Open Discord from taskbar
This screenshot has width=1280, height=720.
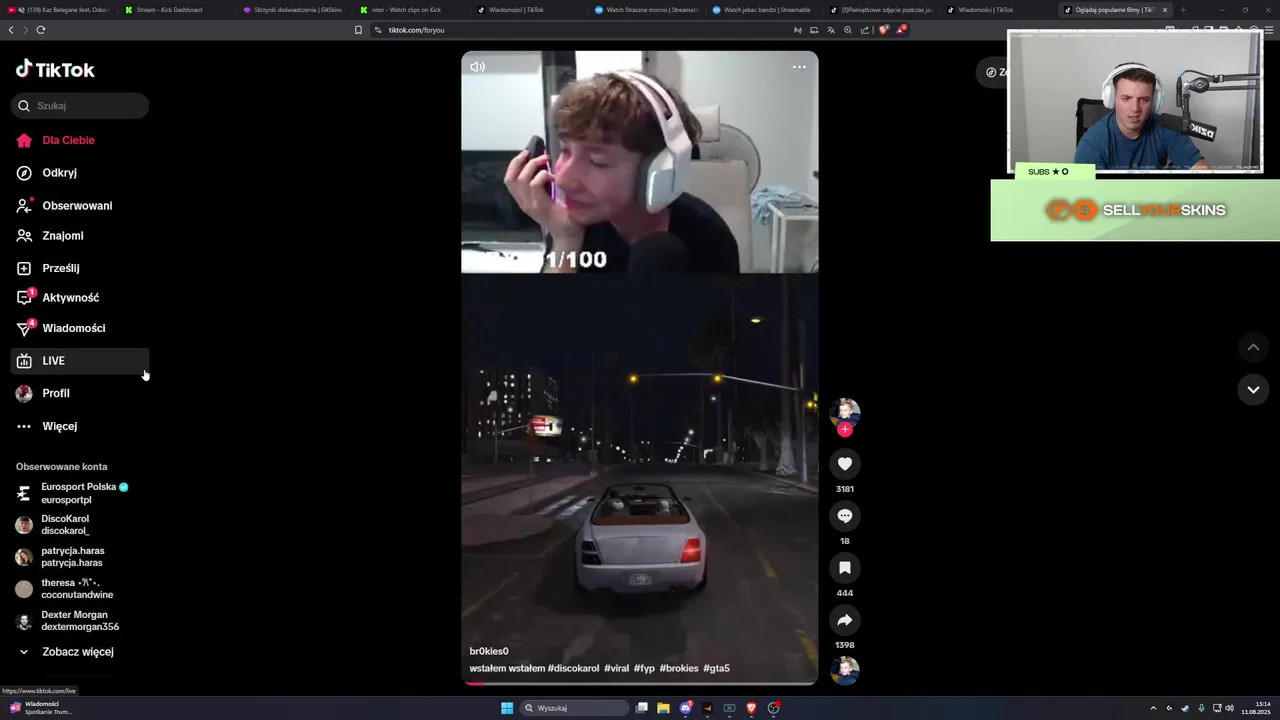(x=685, y=708)
